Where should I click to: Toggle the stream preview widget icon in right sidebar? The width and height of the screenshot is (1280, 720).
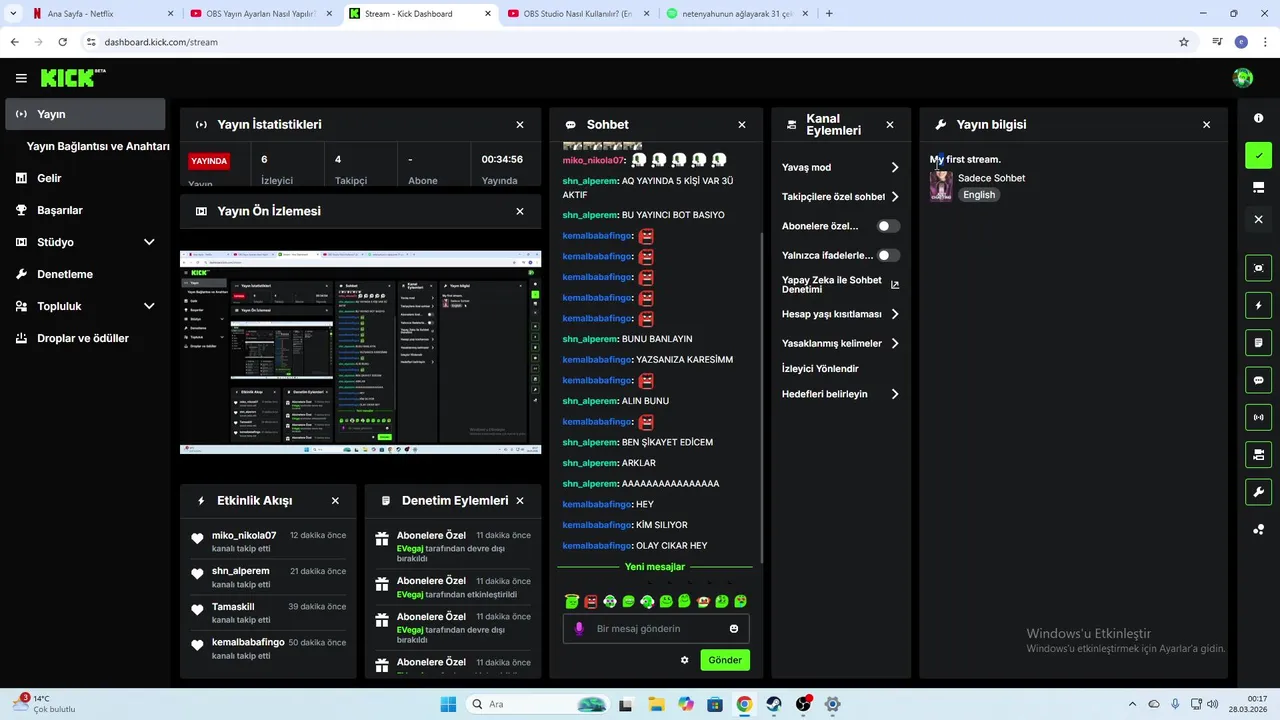[x=1258, y=268]
